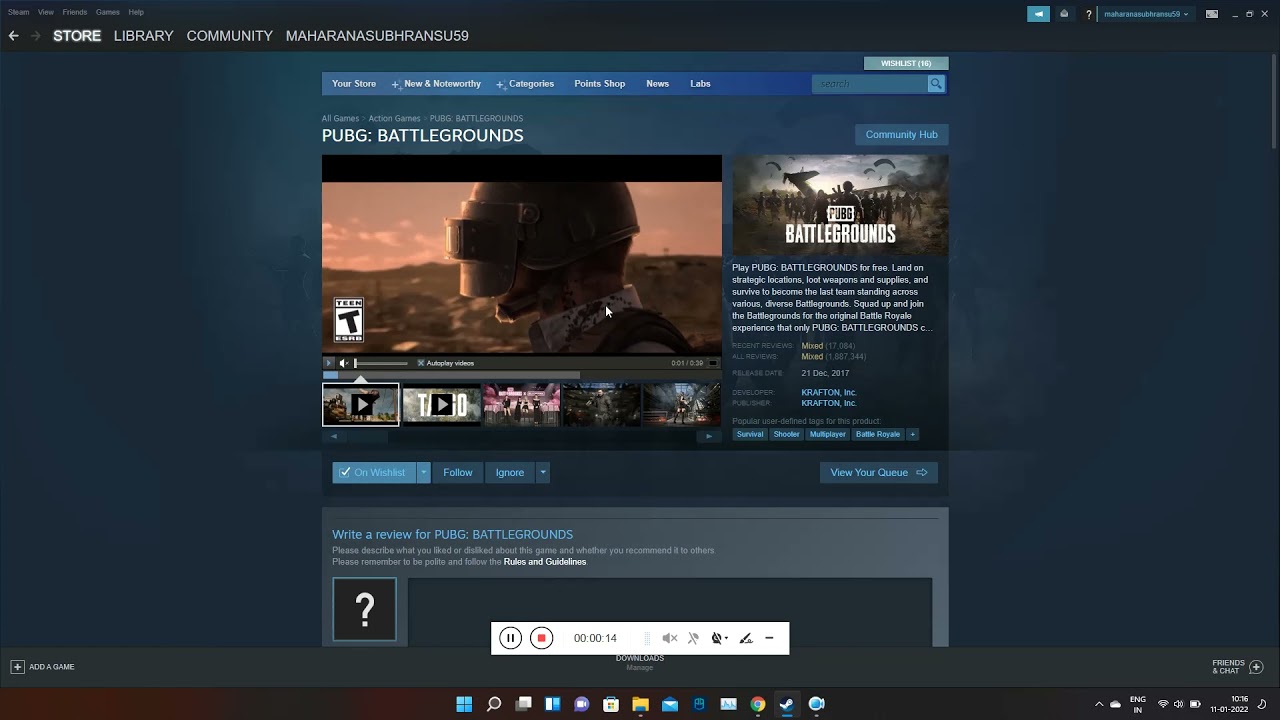Open Microsoft Store from taskbar
The width and height of the screenshot is (1280, 720).
611,704
